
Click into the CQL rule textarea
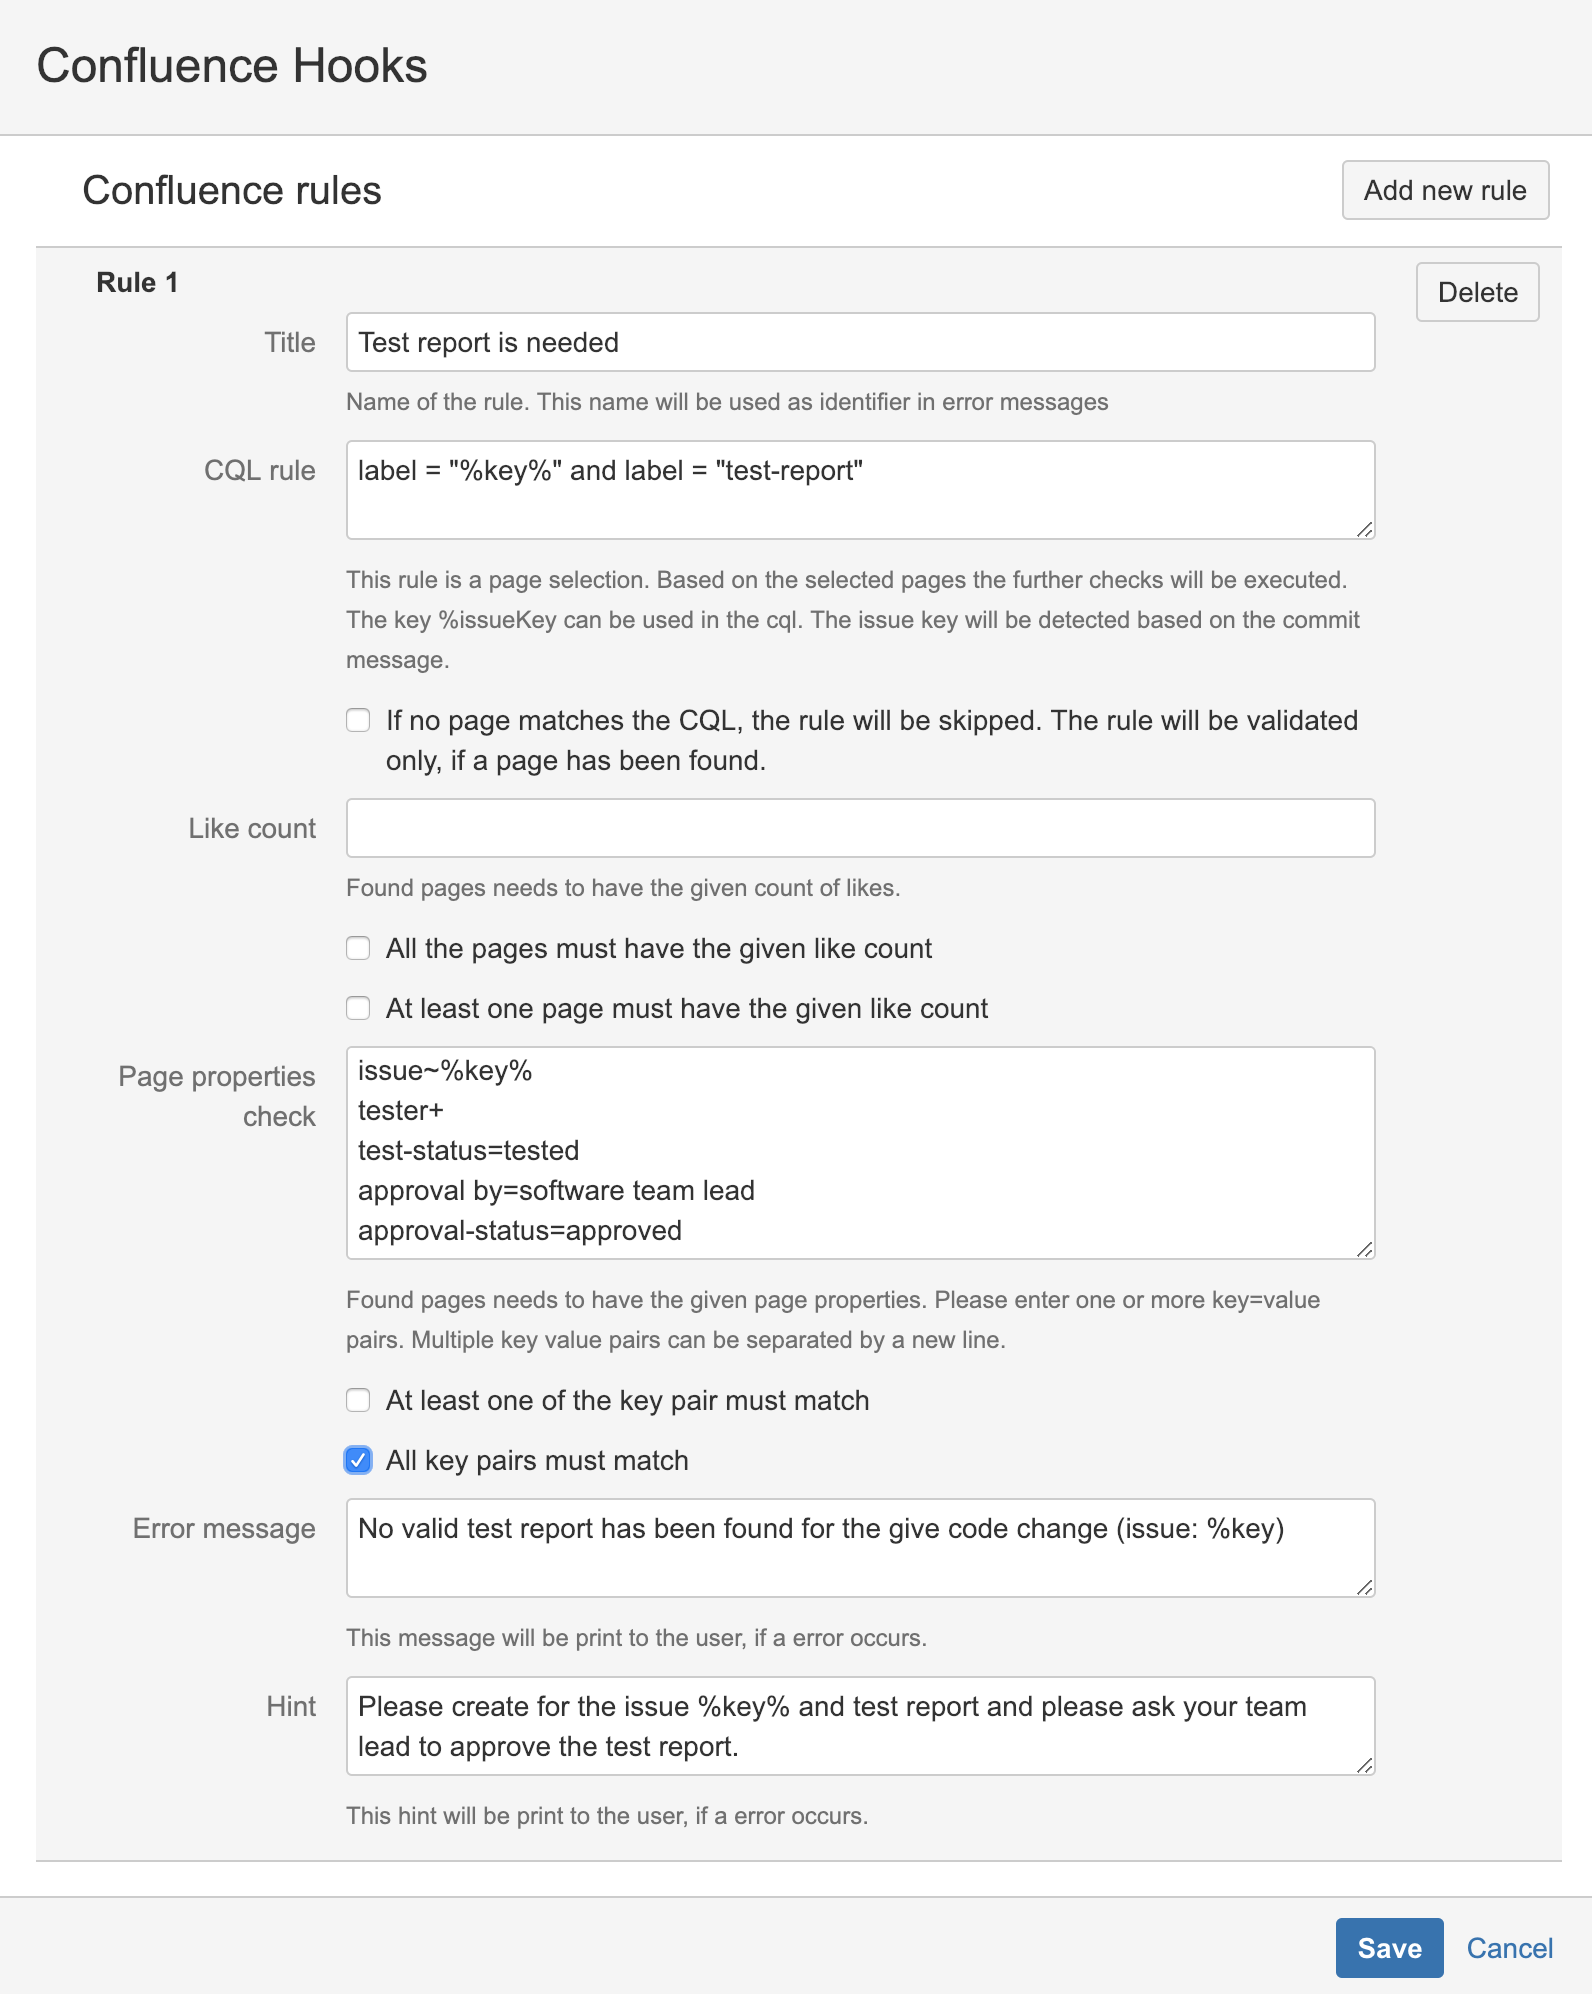[x=860, y=490]
